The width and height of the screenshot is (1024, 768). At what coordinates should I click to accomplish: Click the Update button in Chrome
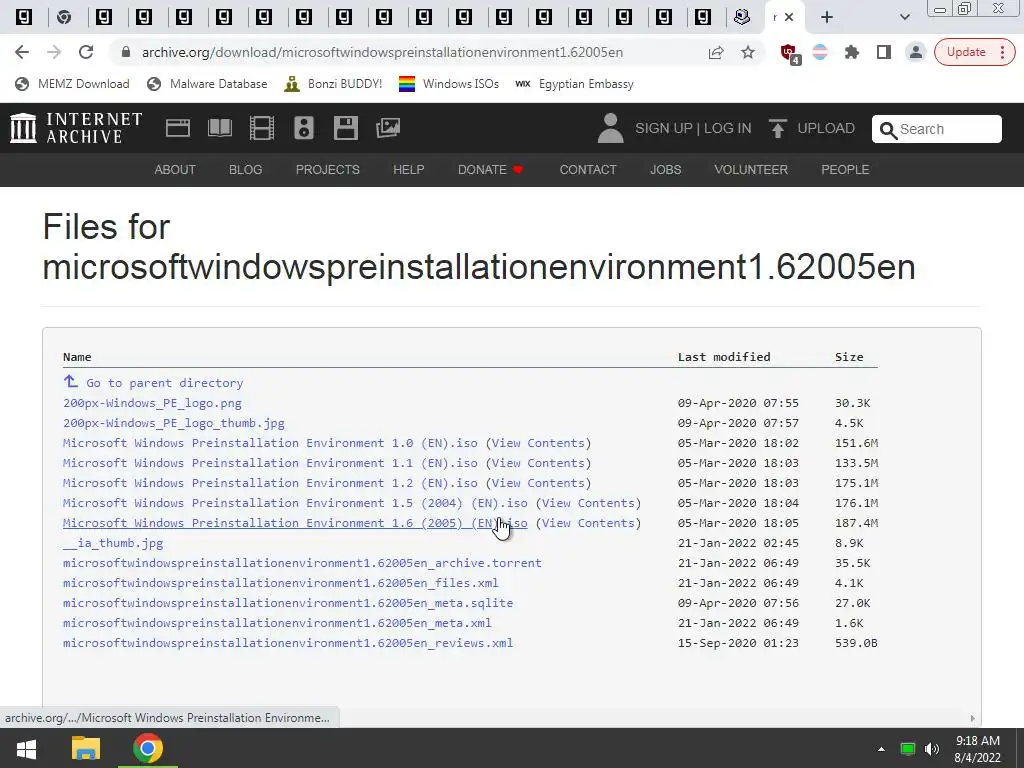click(x=974, y=52)
